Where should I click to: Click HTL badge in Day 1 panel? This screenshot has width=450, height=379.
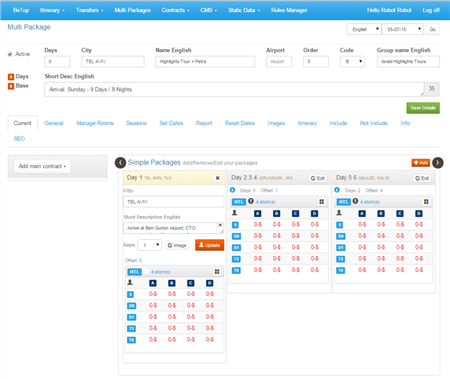(x=134, y=272)
